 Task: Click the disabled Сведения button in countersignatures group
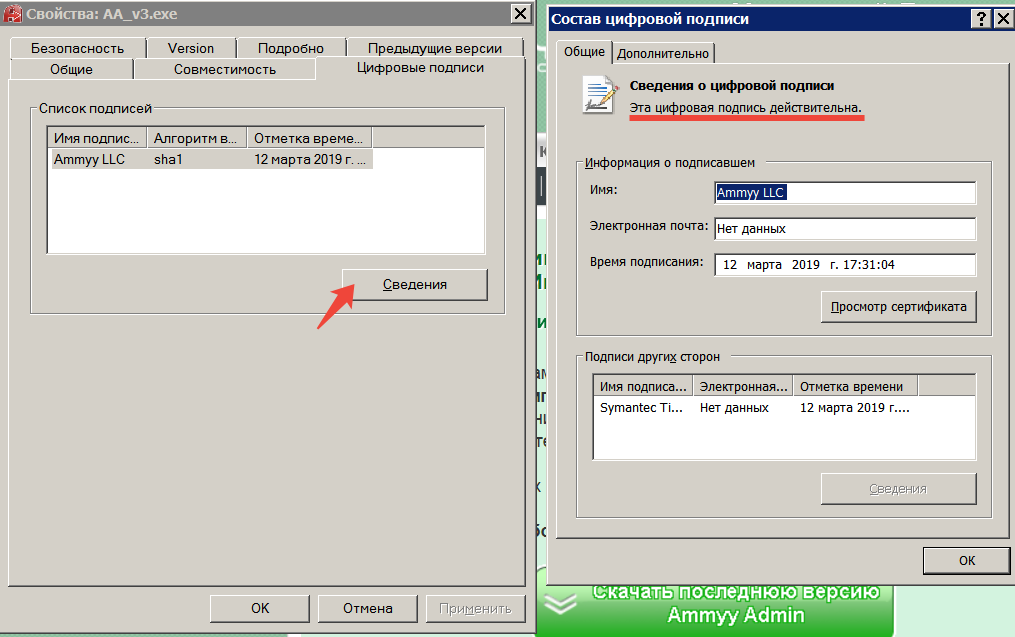point(898,489)
